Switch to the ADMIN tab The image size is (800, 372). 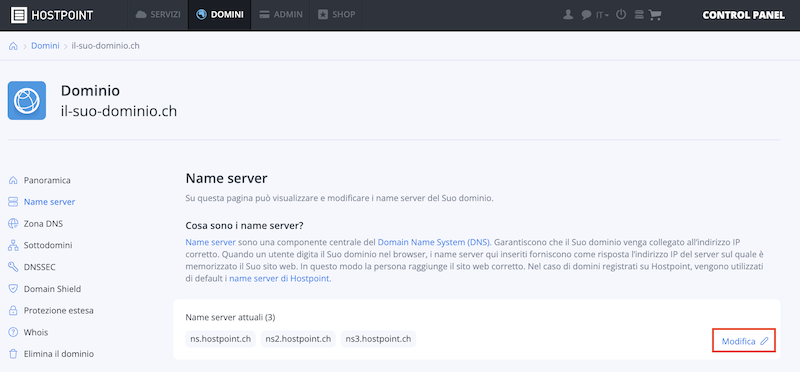pyautogui.click(x=281, y=15)
